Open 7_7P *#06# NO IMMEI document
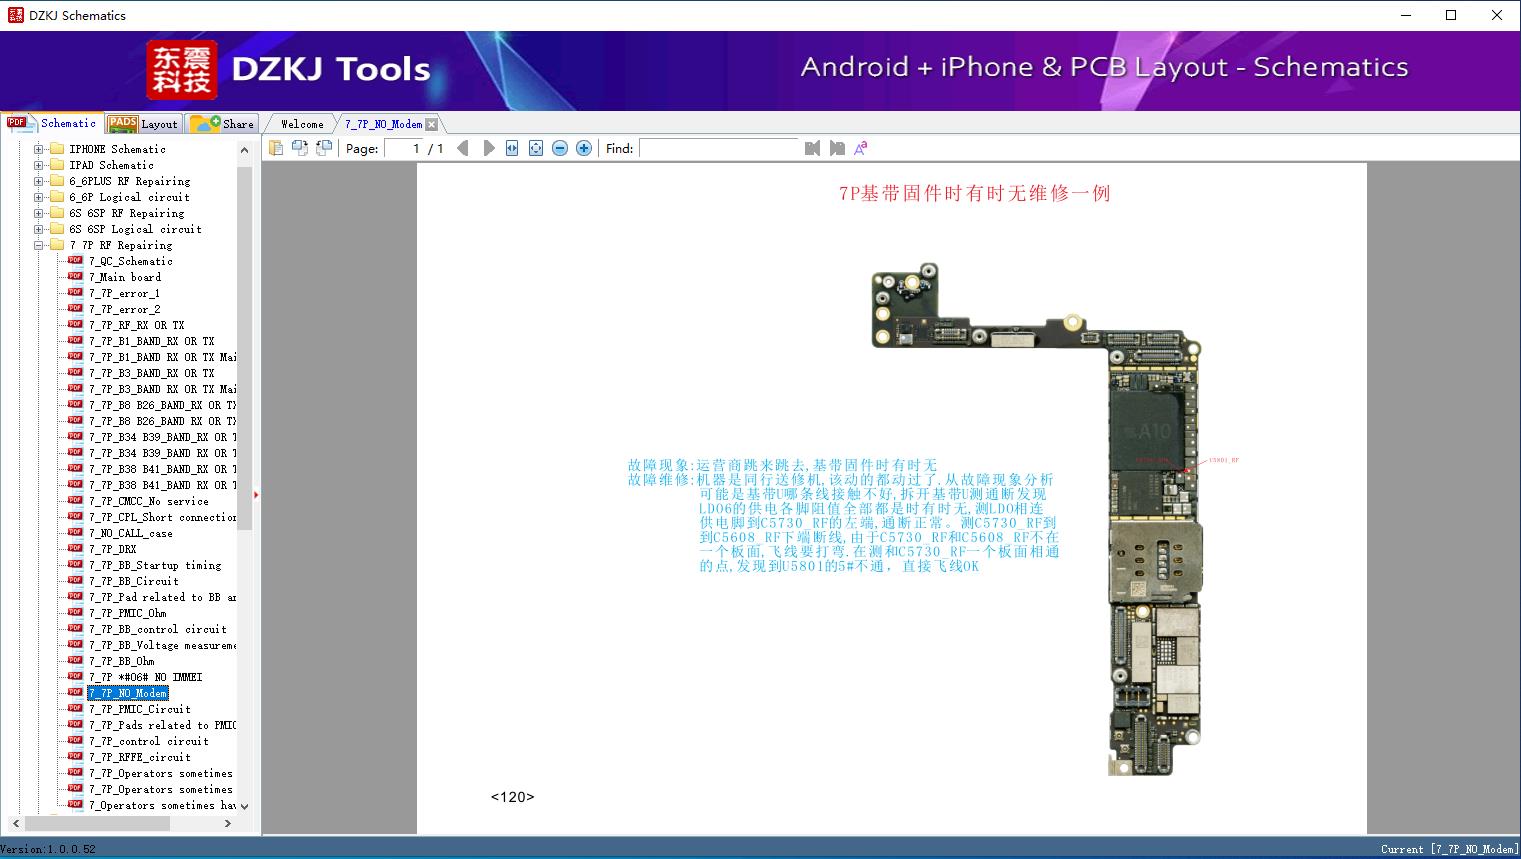The image size is (1521, 859). [x=145, y=677]
